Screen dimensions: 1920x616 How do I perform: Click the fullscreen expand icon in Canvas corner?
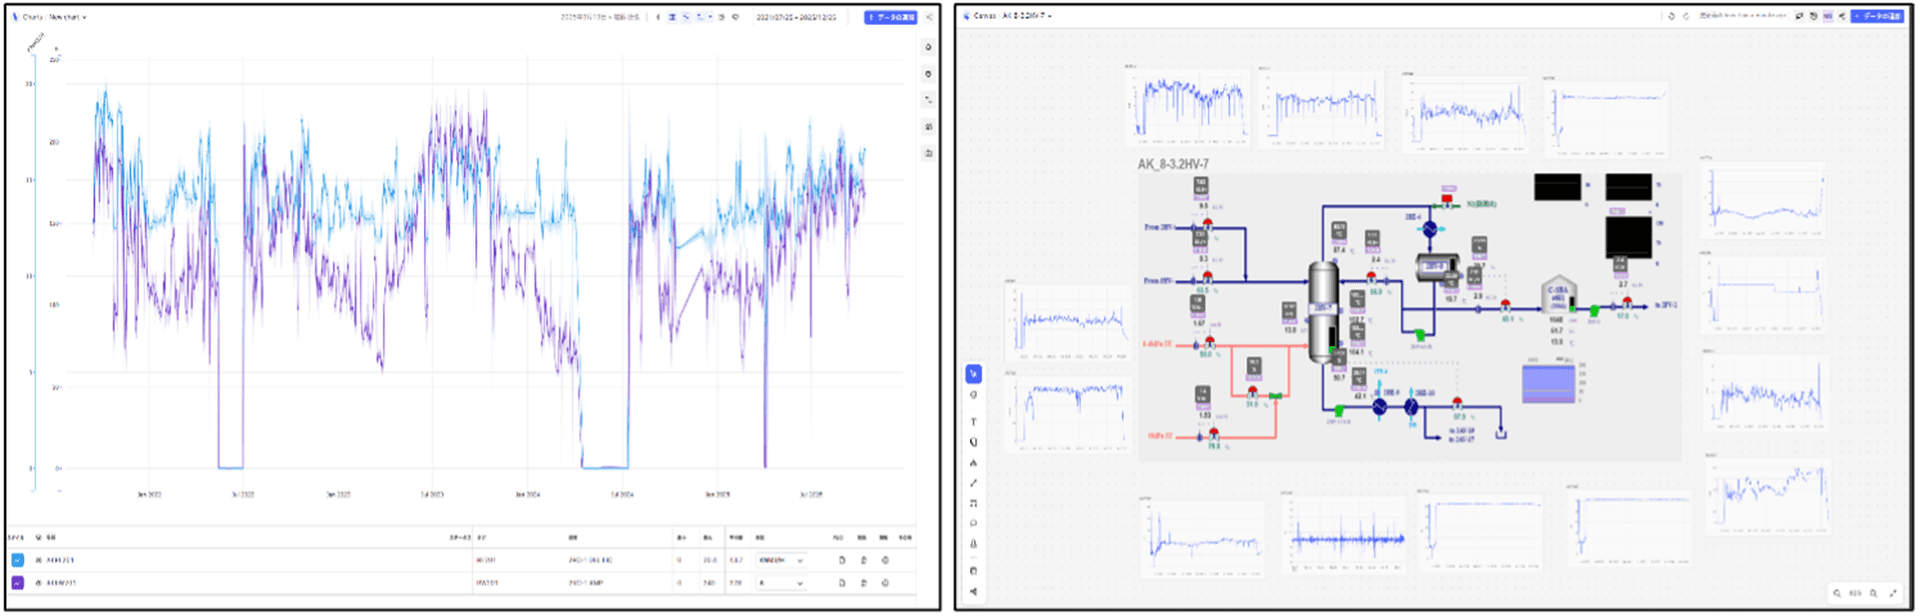(x=1893, y=593)
